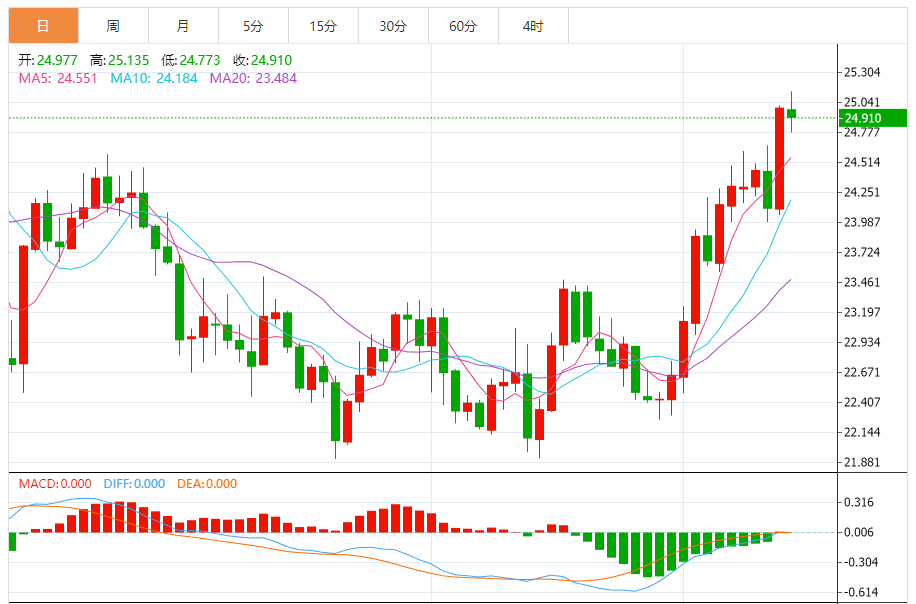The width and height of the screenshot is (916, 604).
Task: Click the latest green candlestick at chart right
Action: (792, 113)
